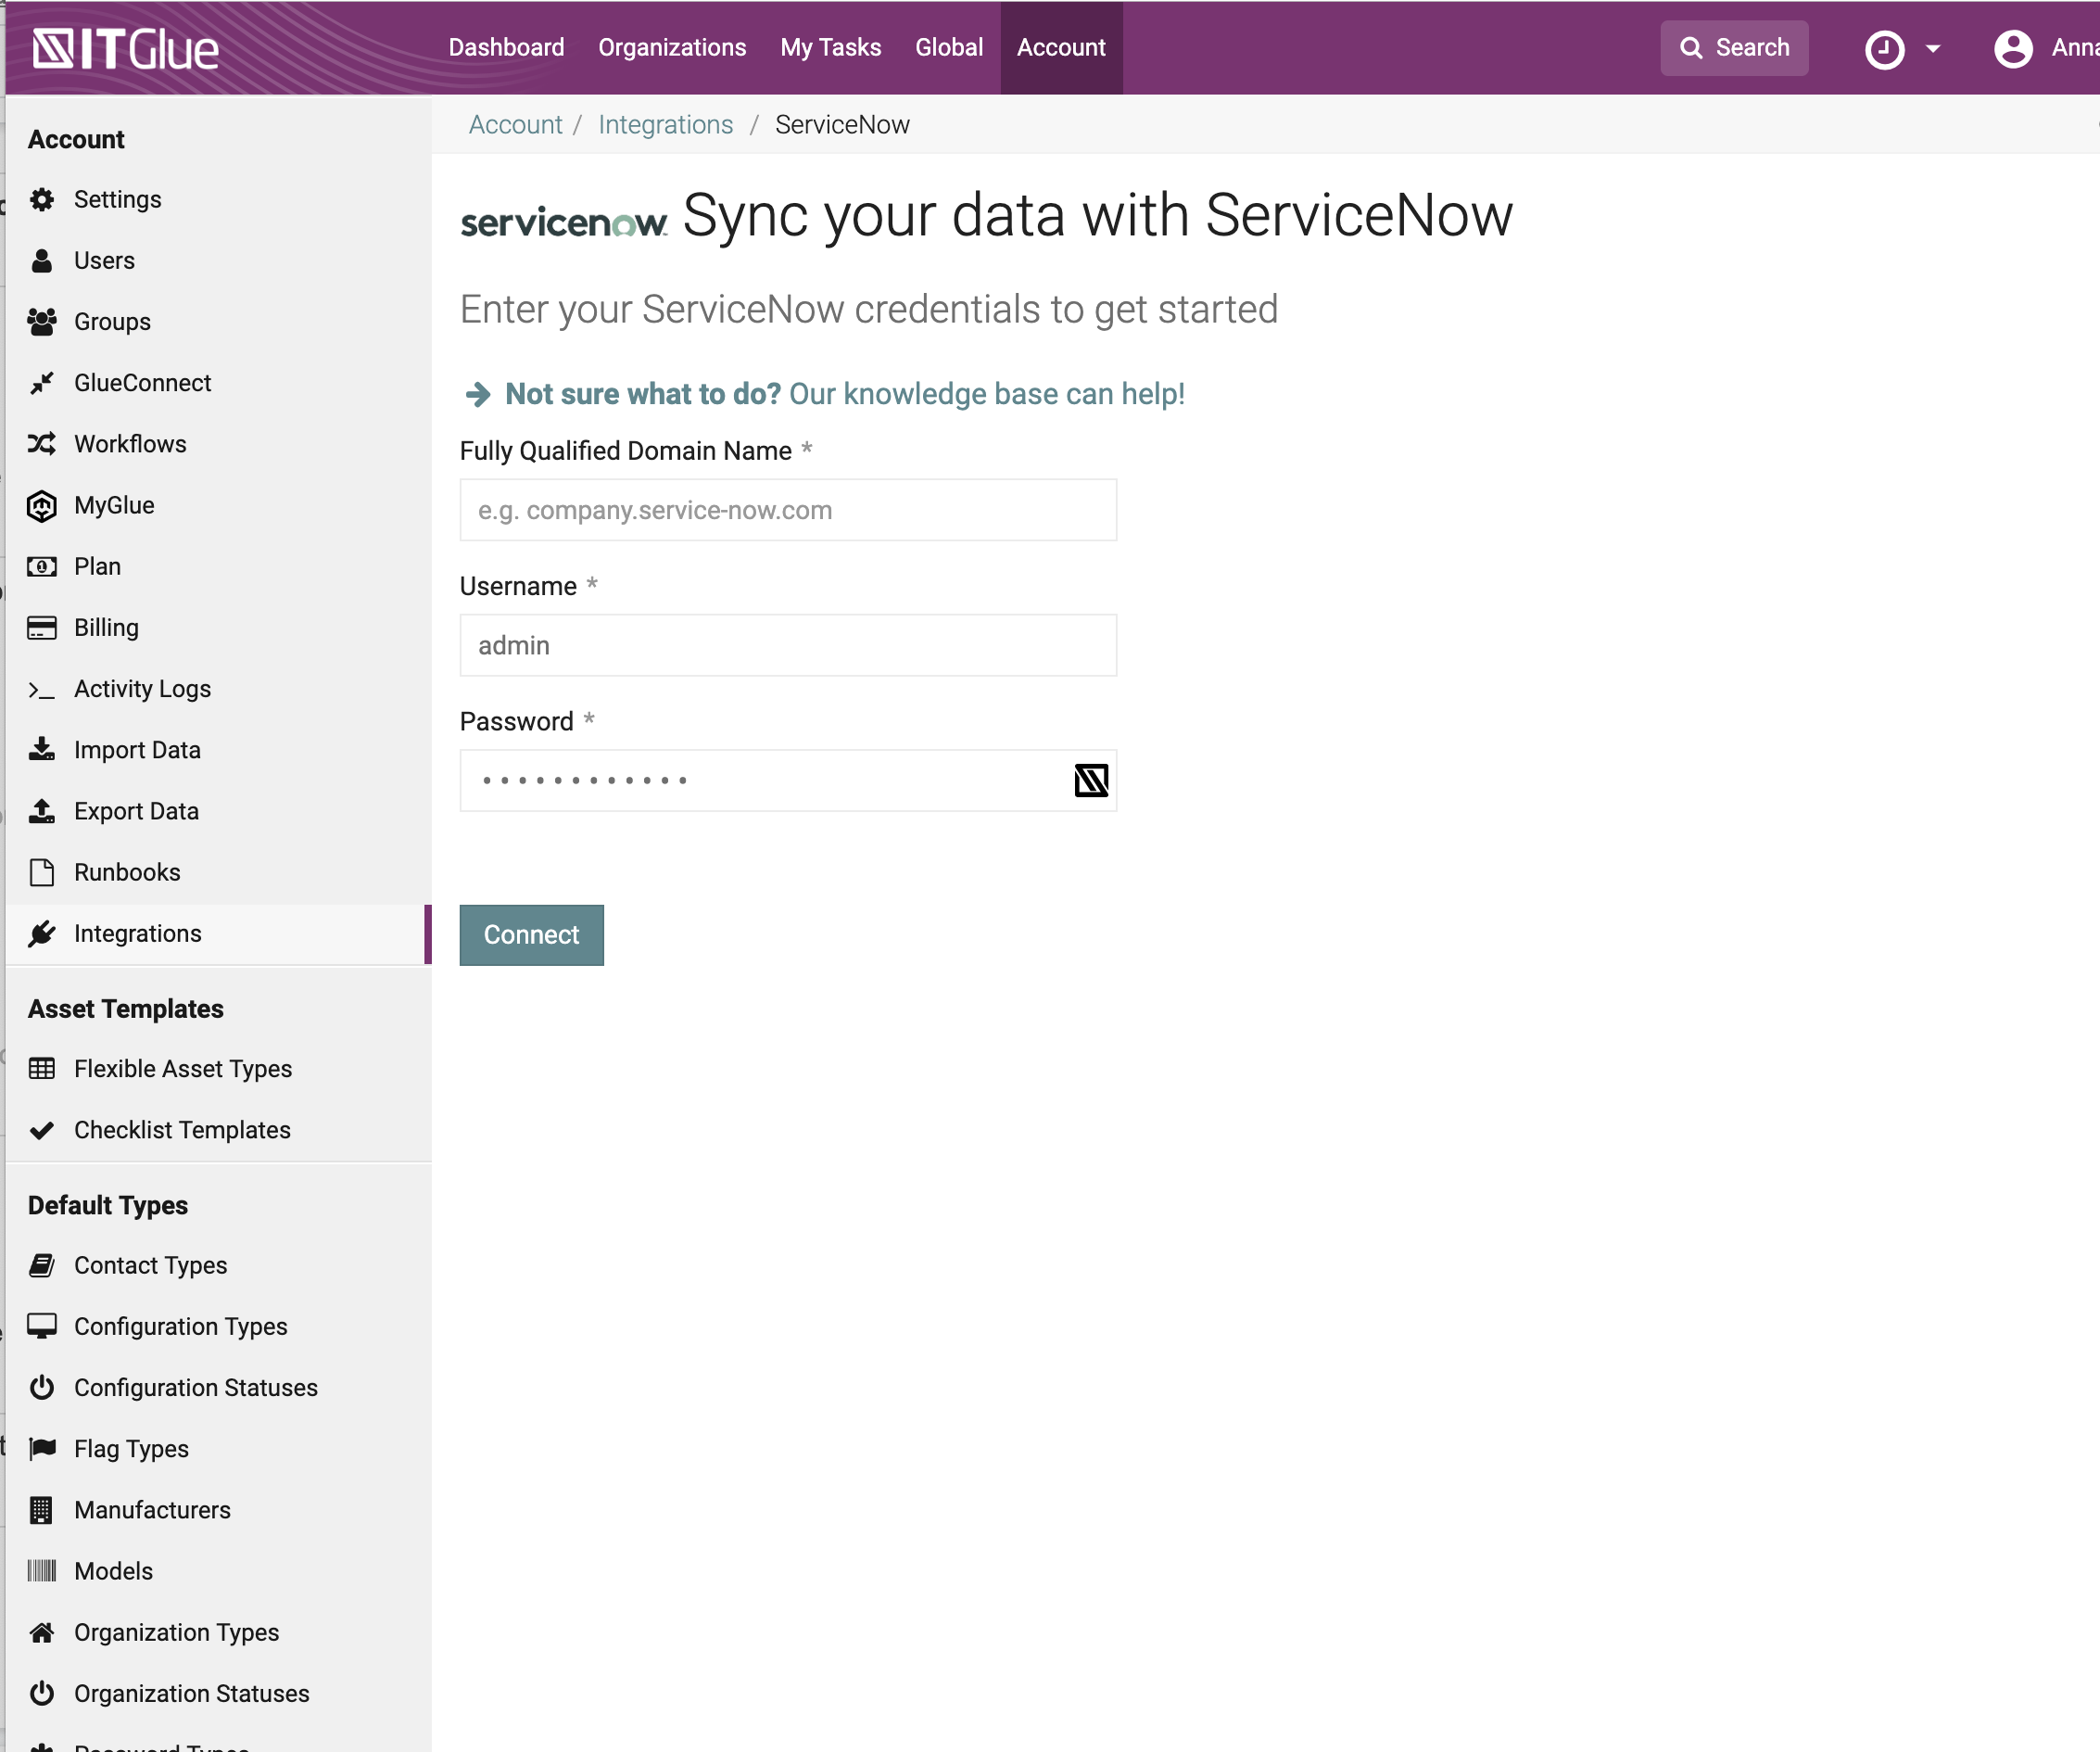Click the Flag Types flag icon
The image size is (2100, 1752).
(x=42, y=1448)
